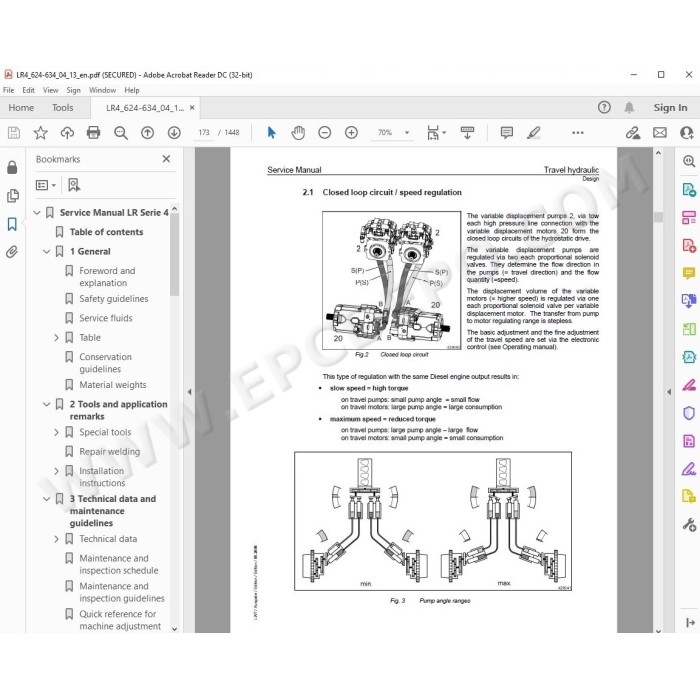700x700 pixels.
Task: Add file to starred with star icon
Action: coord(40,133)
